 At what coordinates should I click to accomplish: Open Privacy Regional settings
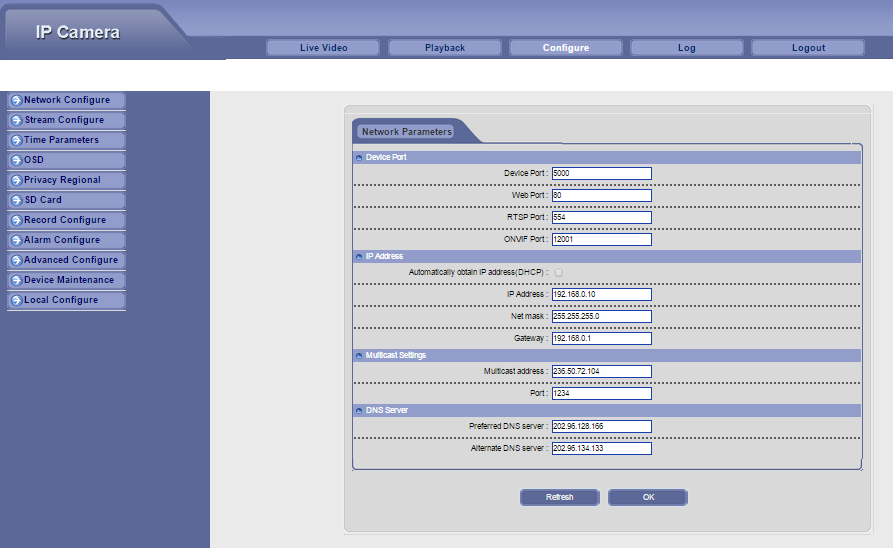click(66, 180)
